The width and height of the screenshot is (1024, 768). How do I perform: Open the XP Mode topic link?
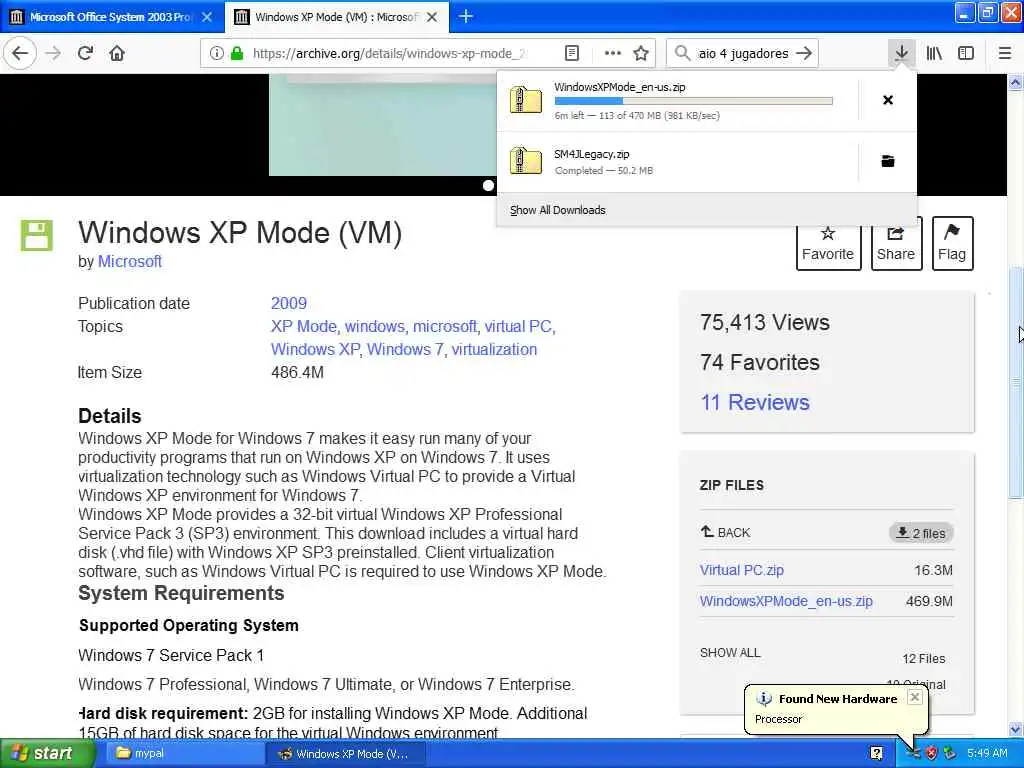click(x=304, y=326)
